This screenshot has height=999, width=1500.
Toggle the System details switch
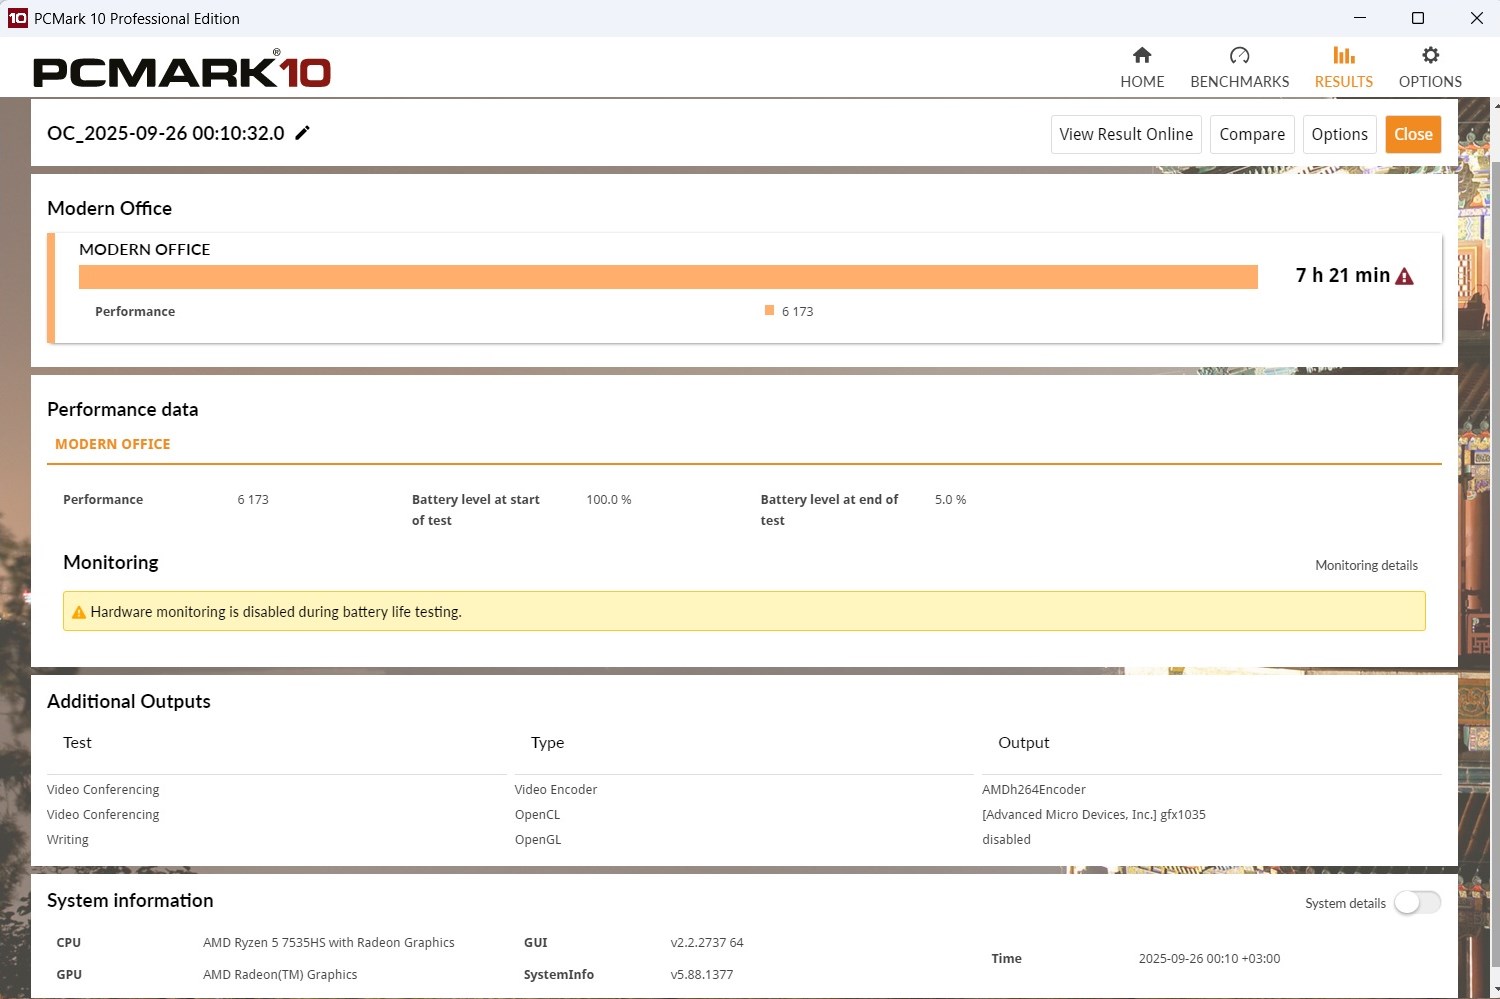1417,902
